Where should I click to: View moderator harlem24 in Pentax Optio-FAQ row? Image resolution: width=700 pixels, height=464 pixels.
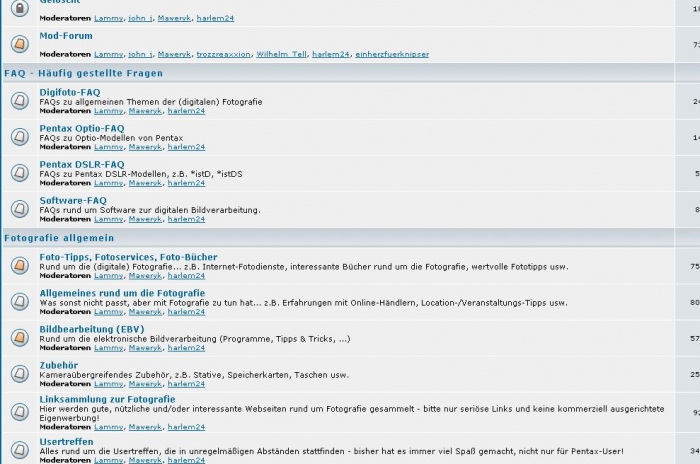186,147
